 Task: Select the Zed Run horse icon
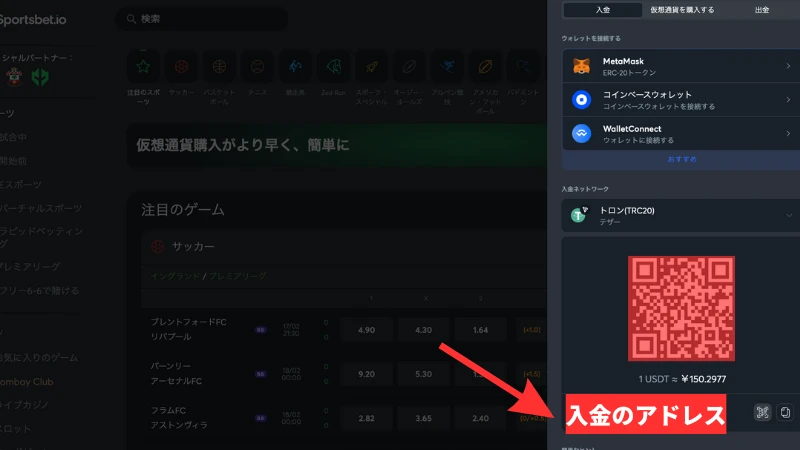pyautogui.click(x=334, y=66)
